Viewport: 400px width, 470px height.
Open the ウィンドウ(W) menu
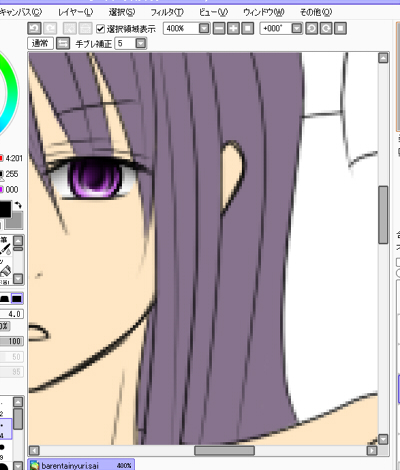264,12
